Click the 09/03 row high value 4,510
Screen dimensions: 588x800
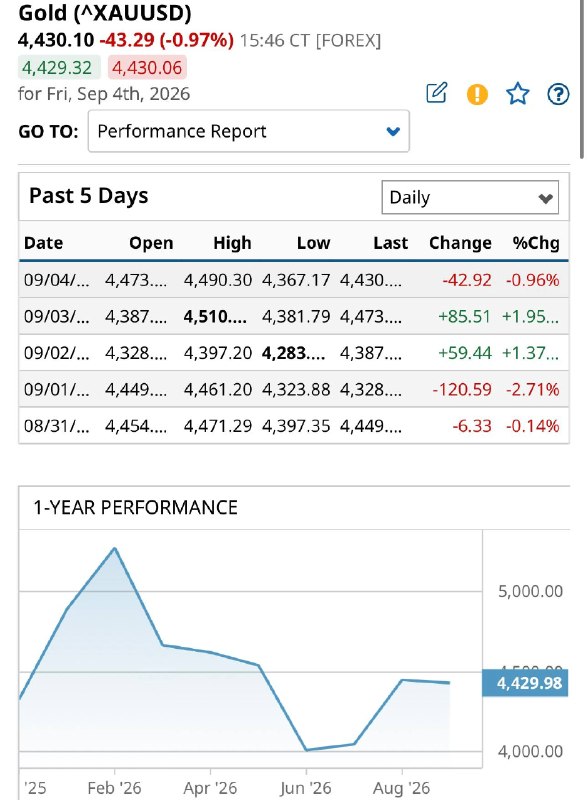click(215, 316)
